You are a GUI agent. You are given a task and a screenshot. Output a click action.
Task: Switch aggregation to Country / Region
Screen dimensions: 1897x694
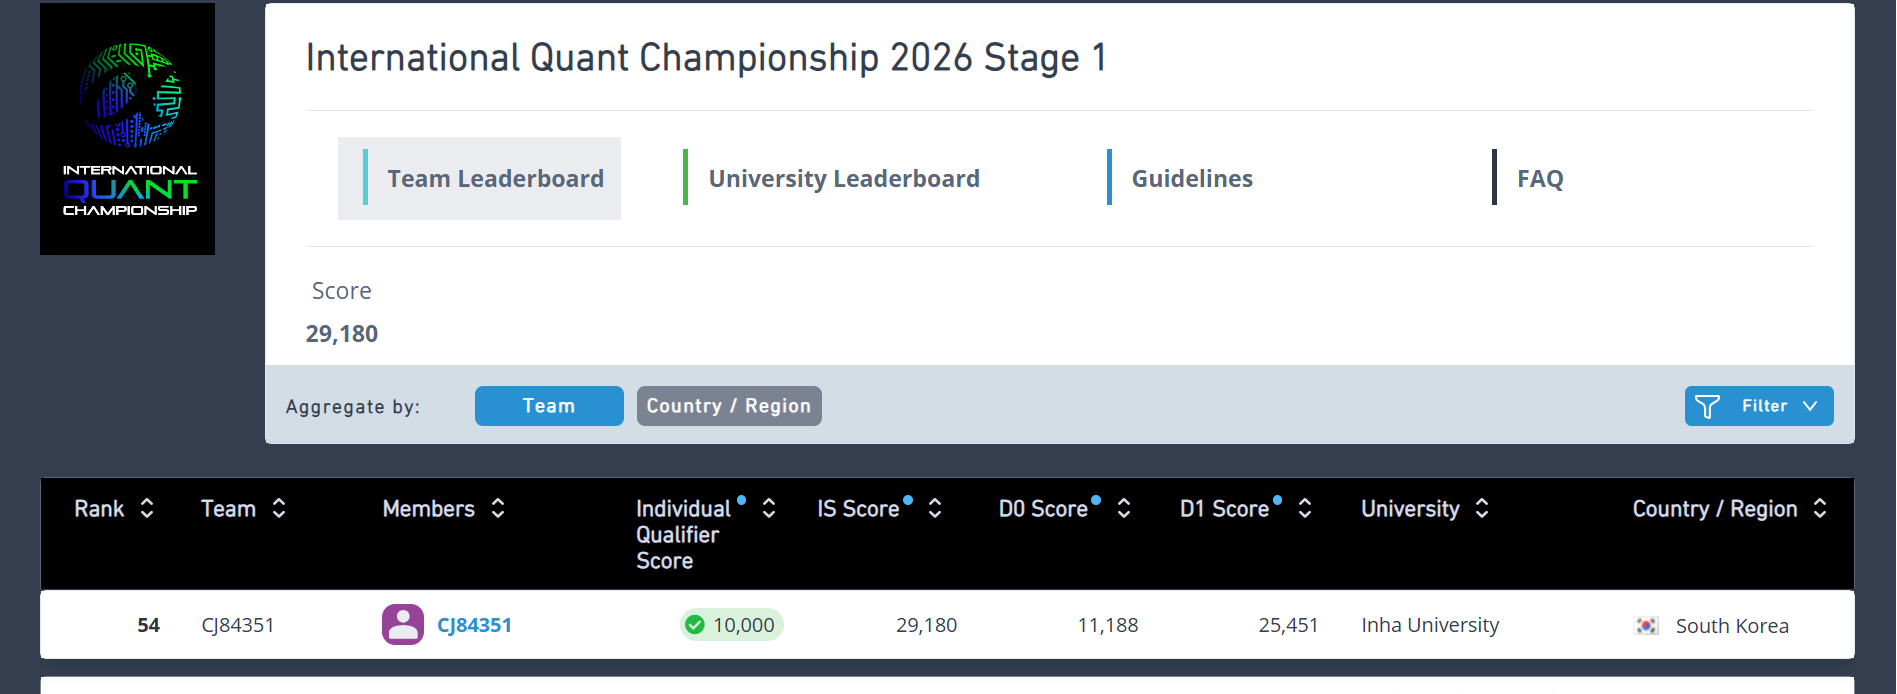click(729, 406)
